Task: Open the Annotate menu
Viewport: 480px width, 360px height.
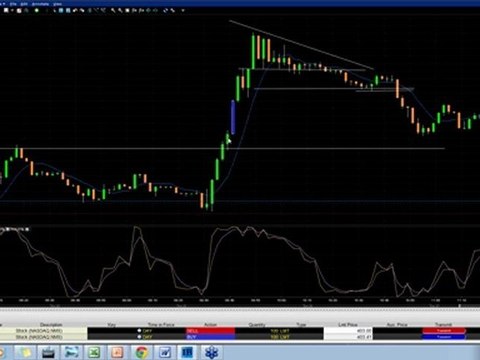Action: [40, 4]
